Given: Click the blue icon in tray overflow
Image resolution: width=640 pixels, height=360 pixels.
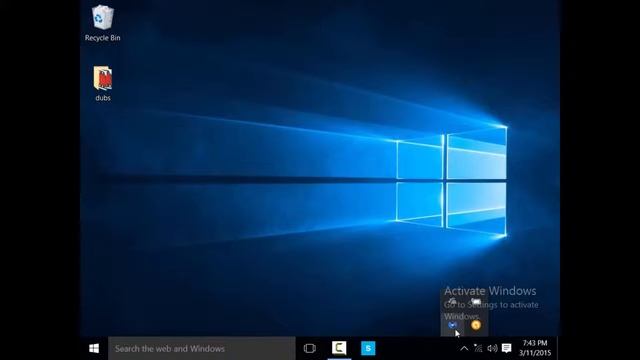Looking at the screenshot, I should 452,325.
